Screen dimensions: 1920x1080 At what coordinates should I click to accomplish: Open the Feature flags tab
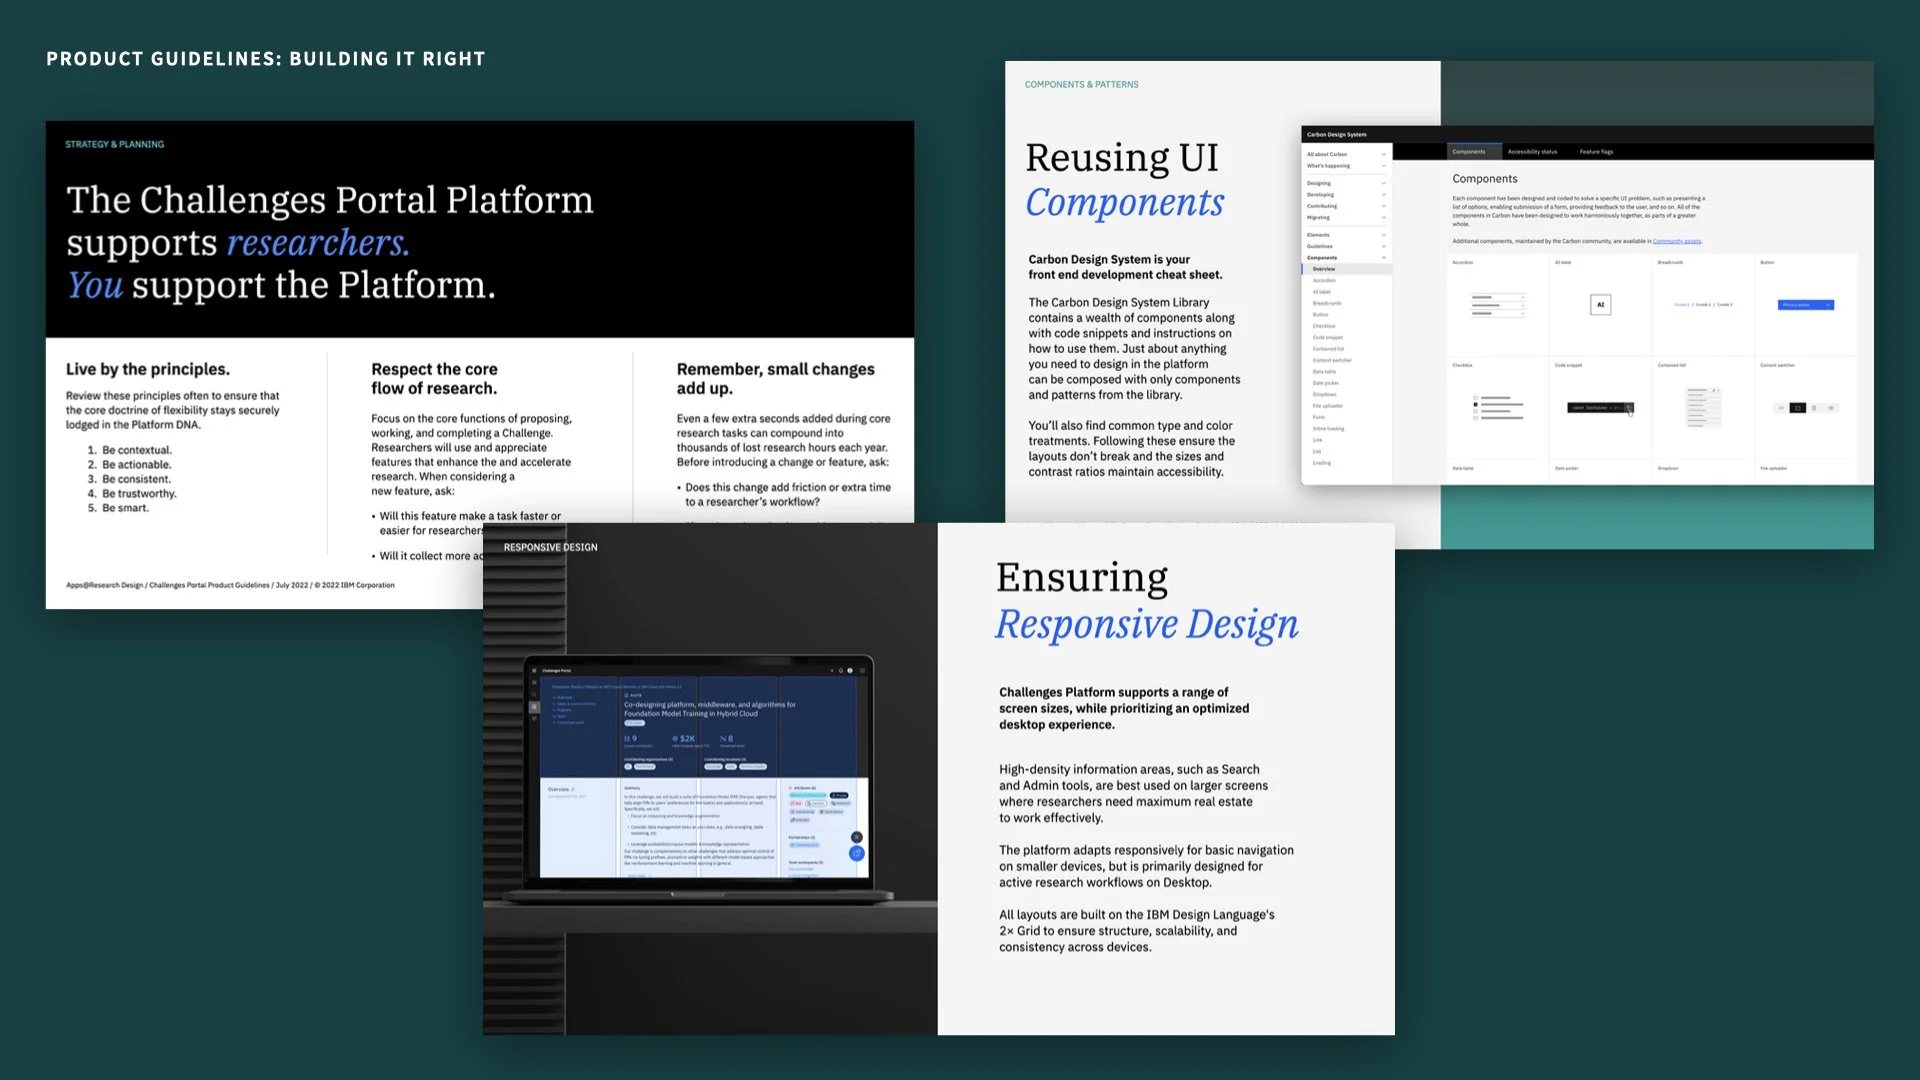pyautogui.click(x=1596, y=152)
